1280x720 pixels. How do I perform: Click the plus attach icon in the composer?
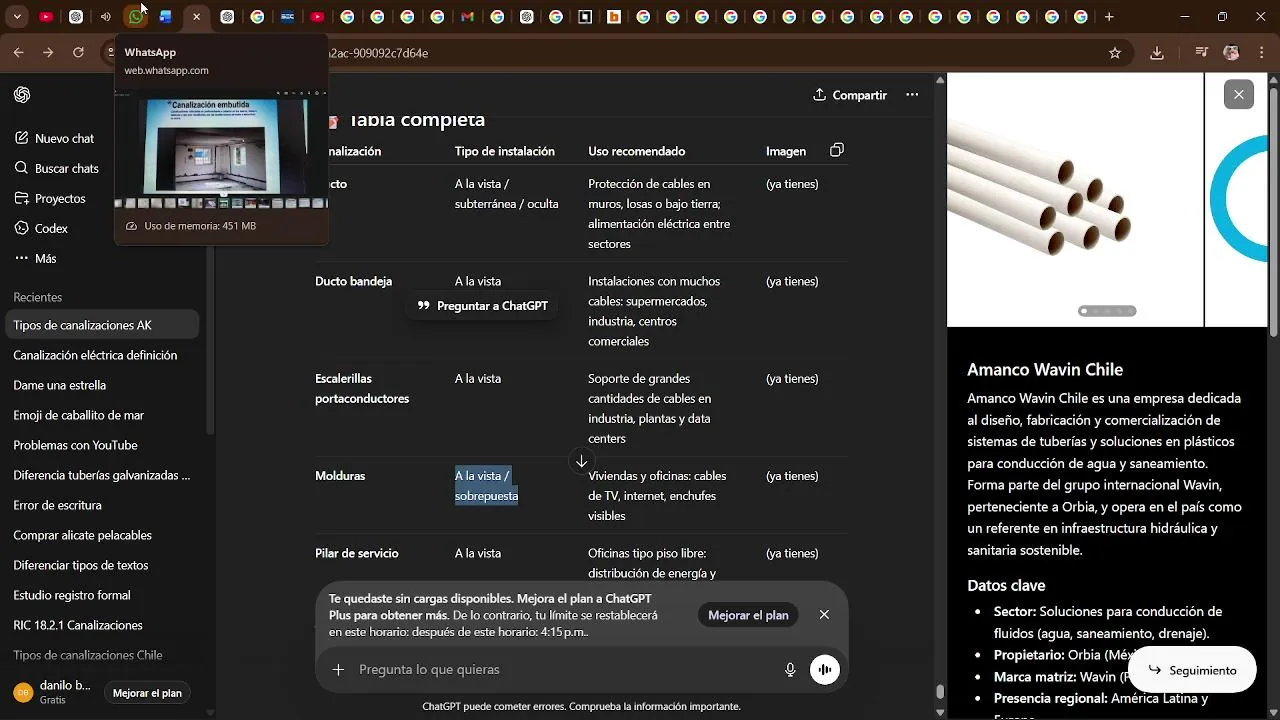pyautogui.click(x=338, y=669)
